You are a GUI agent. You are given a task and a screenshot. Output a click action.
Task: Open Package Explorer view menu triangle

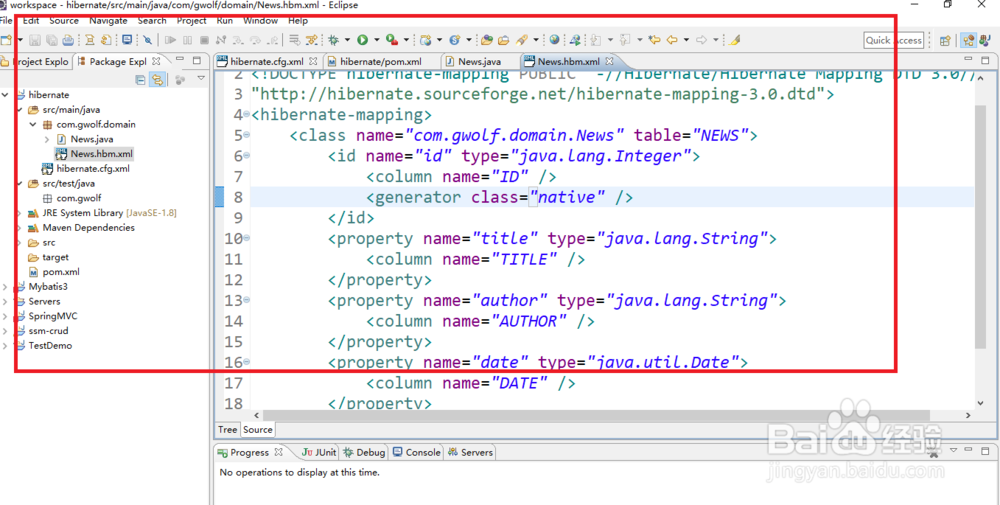201,80
